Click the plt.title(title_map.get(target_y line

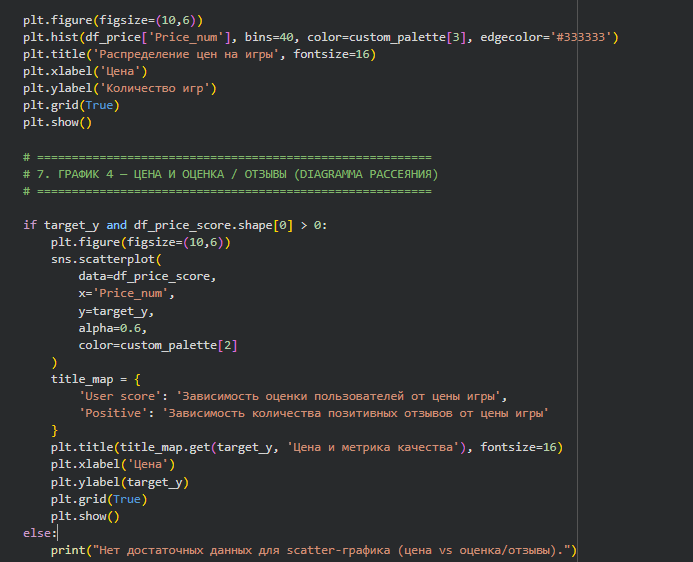(x=307, y=448)
